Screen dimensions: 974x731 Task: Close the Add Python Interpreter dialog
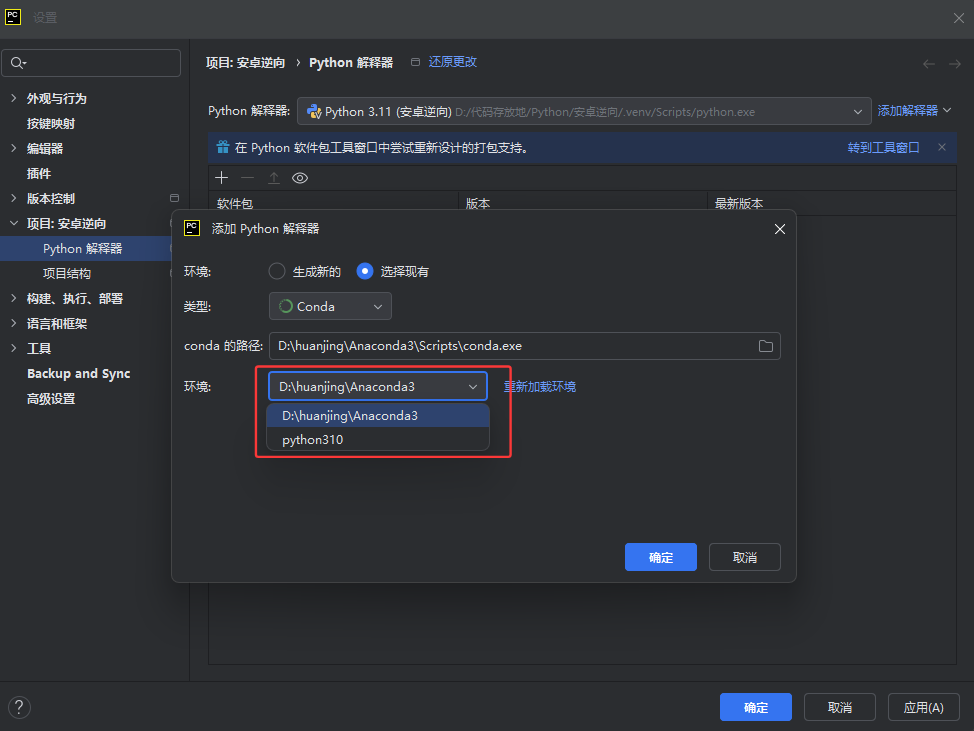780,229
